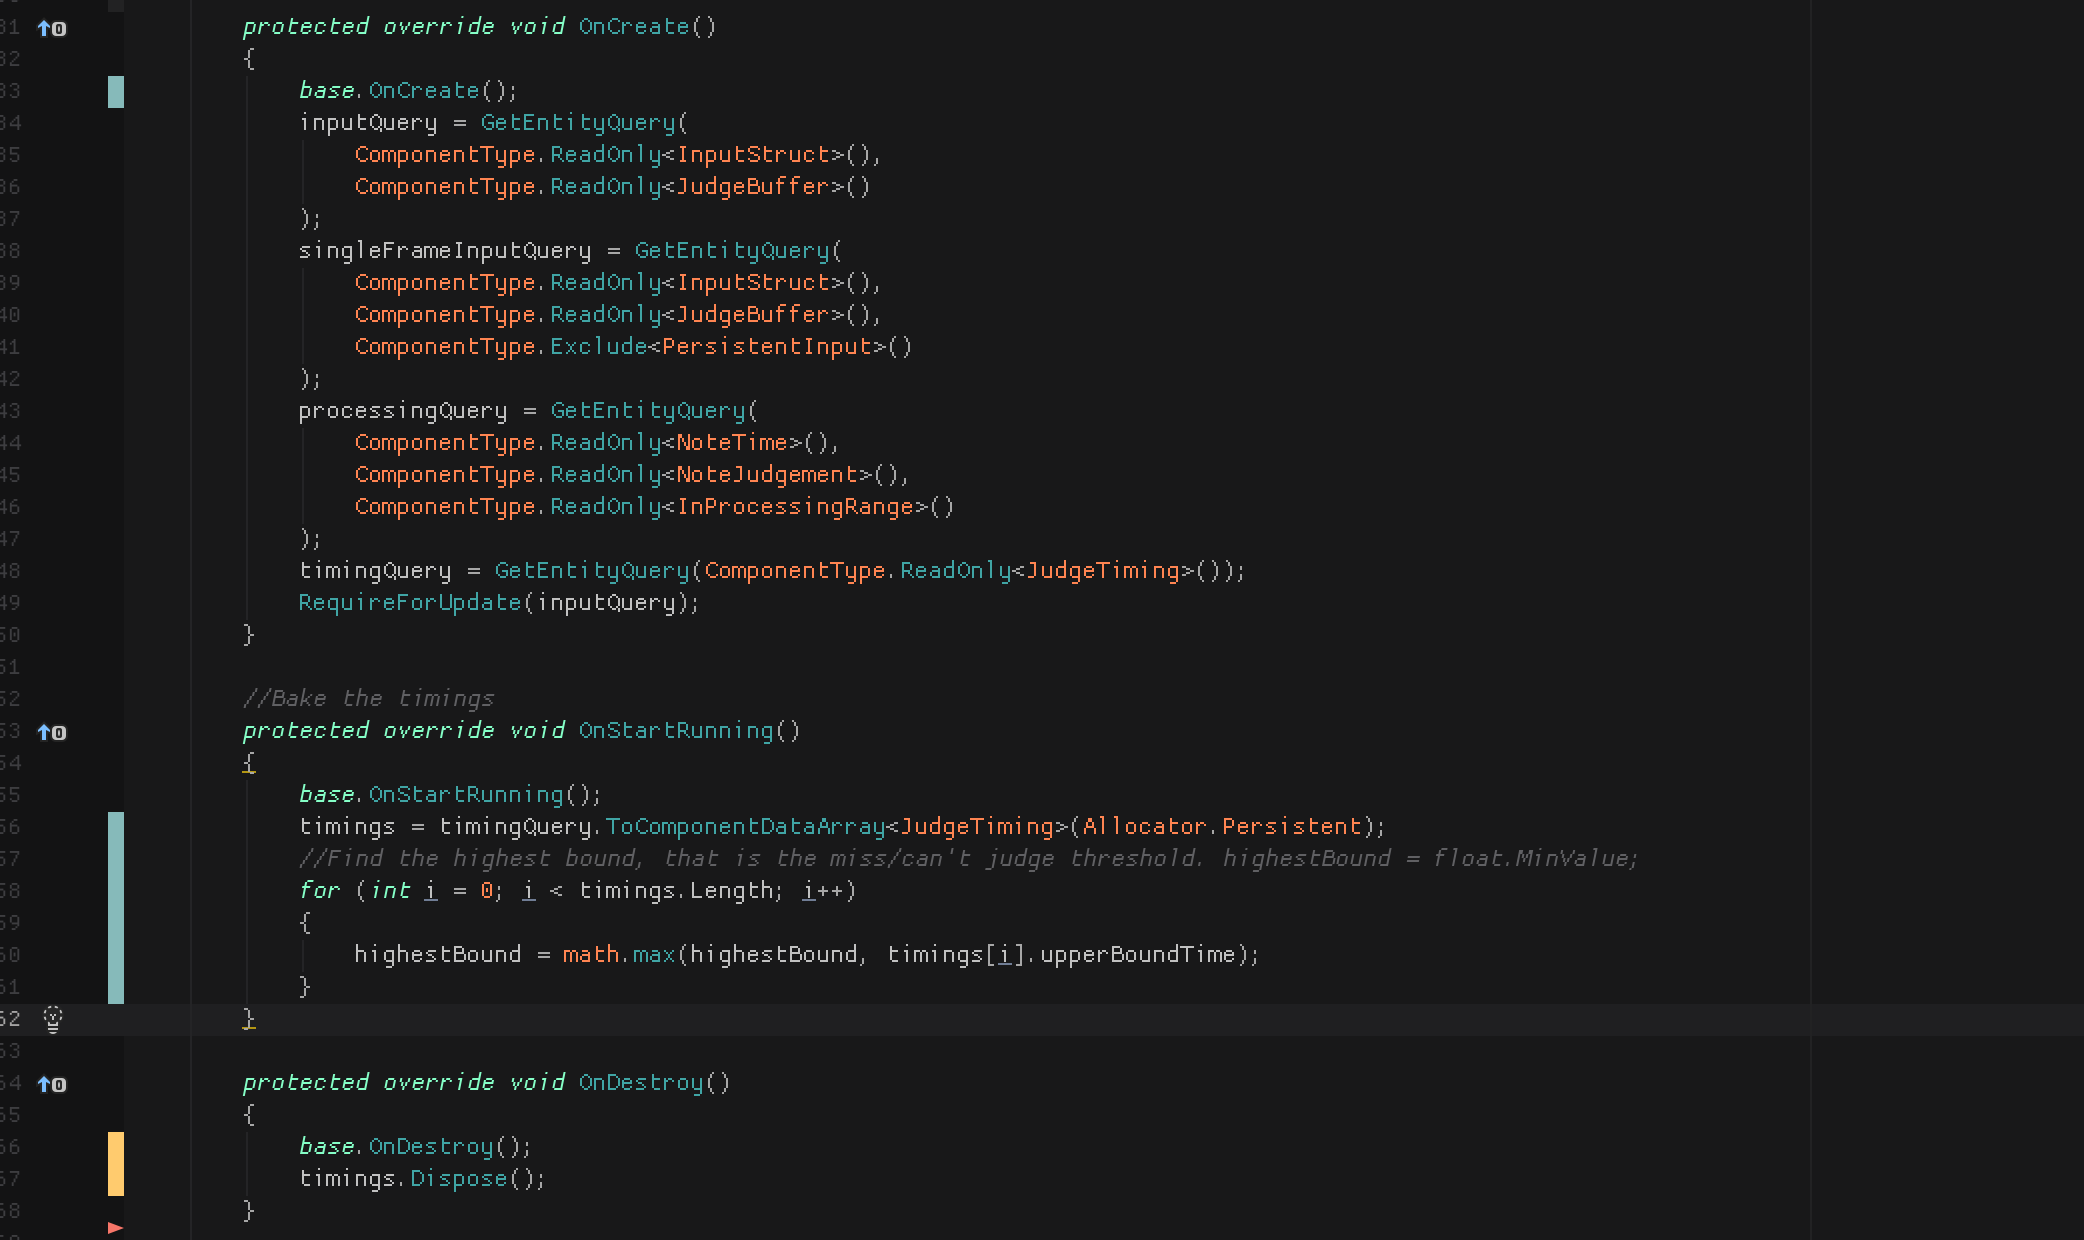The height and width of the screenshot is (1240, 2084).
Task: Click the usages indicator beside OnDestroy
Action: coord(49,1084)
